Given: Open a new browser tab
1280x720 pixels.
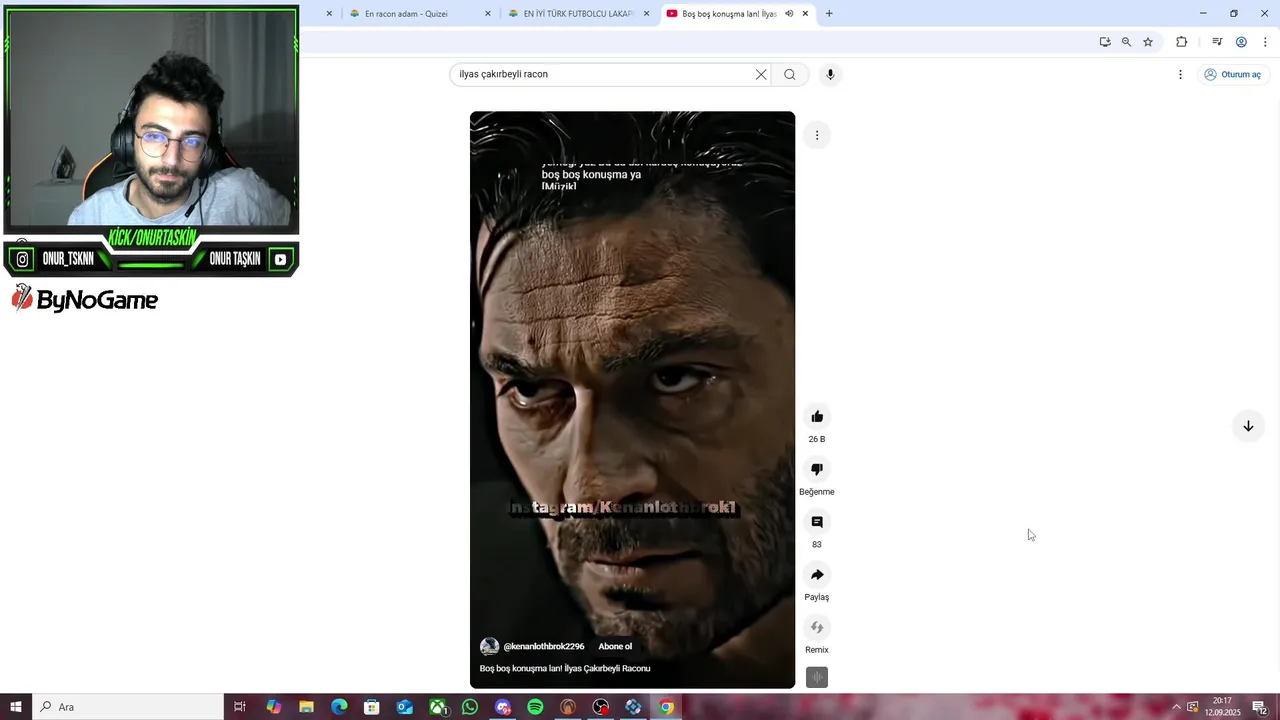Looking at the screenshot, I should (x=829, y=14).
